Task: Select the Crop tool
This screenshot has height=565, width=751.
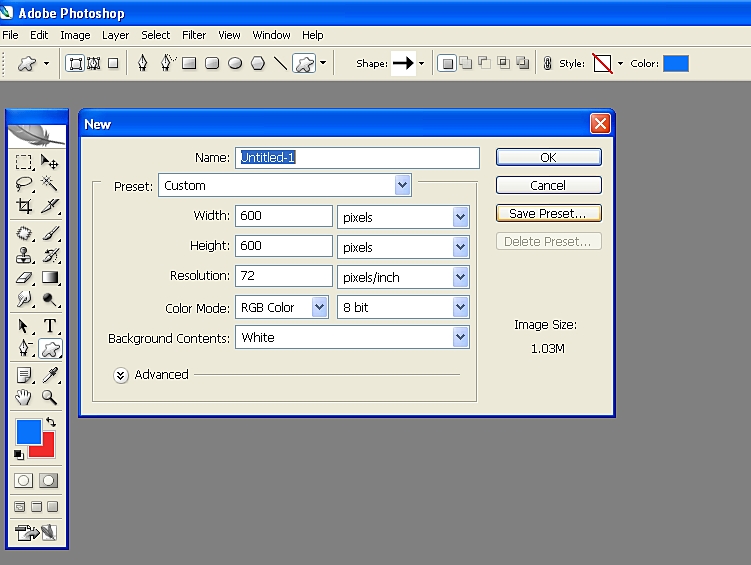Action: [x=24, y=206]
